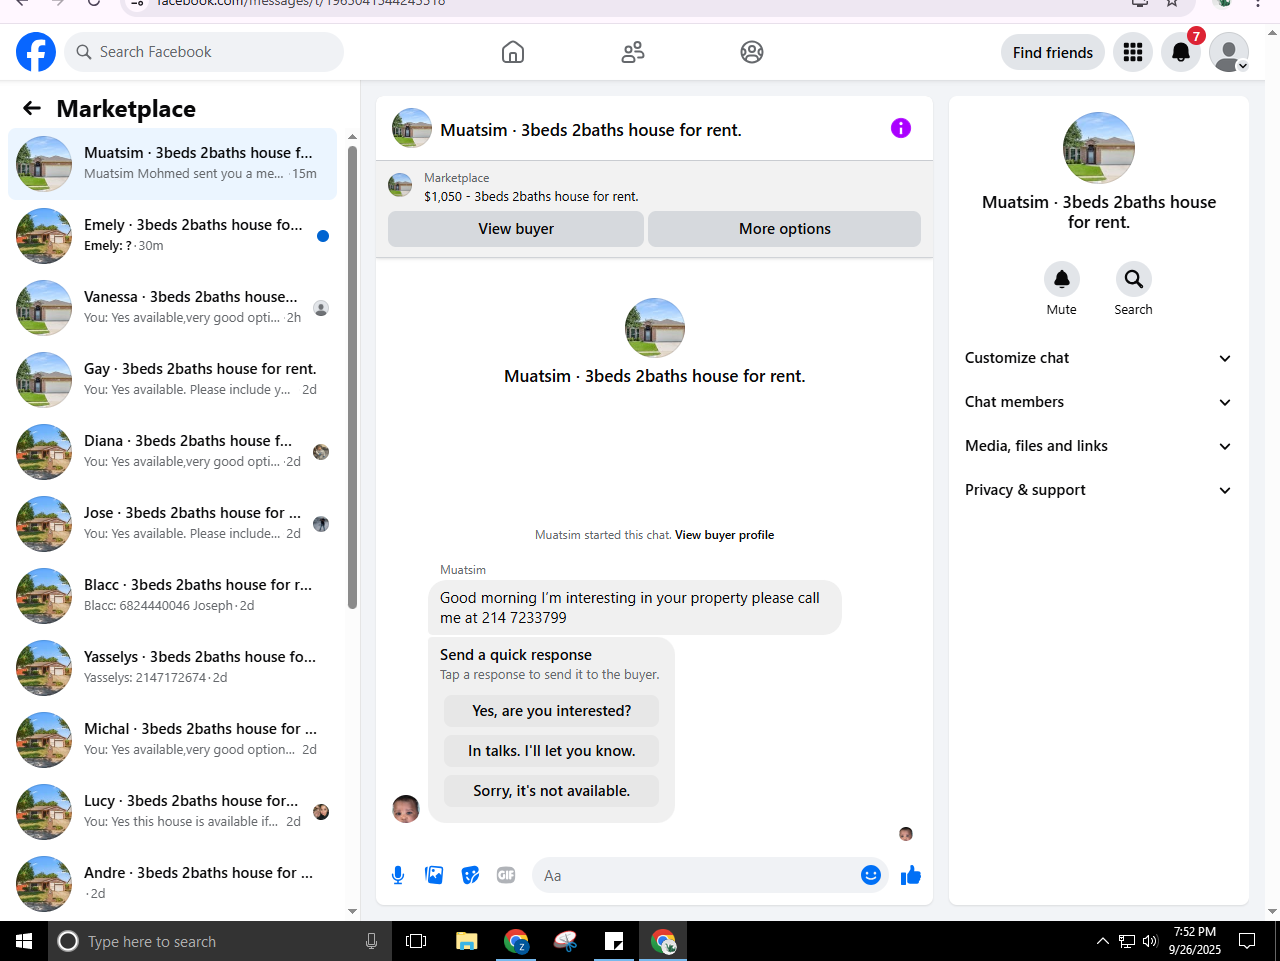Click the Facebook logo
1280x961 pixels.
coord(36,52)
